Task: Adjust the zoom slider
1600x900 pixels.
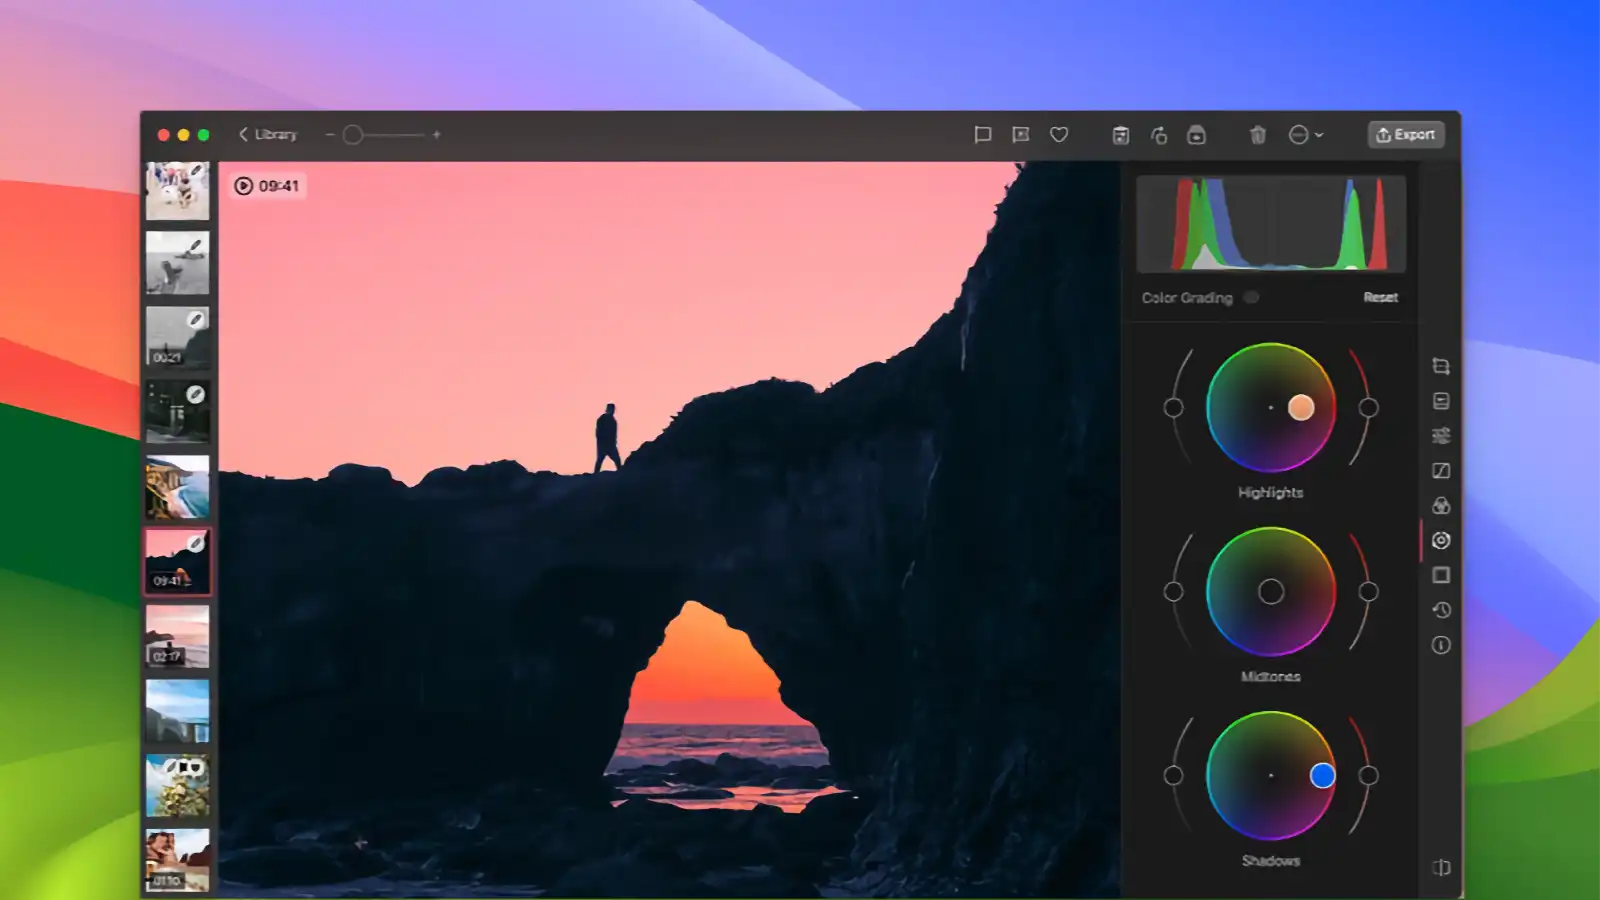Action: pyautogui.click(x=355, y=133)
